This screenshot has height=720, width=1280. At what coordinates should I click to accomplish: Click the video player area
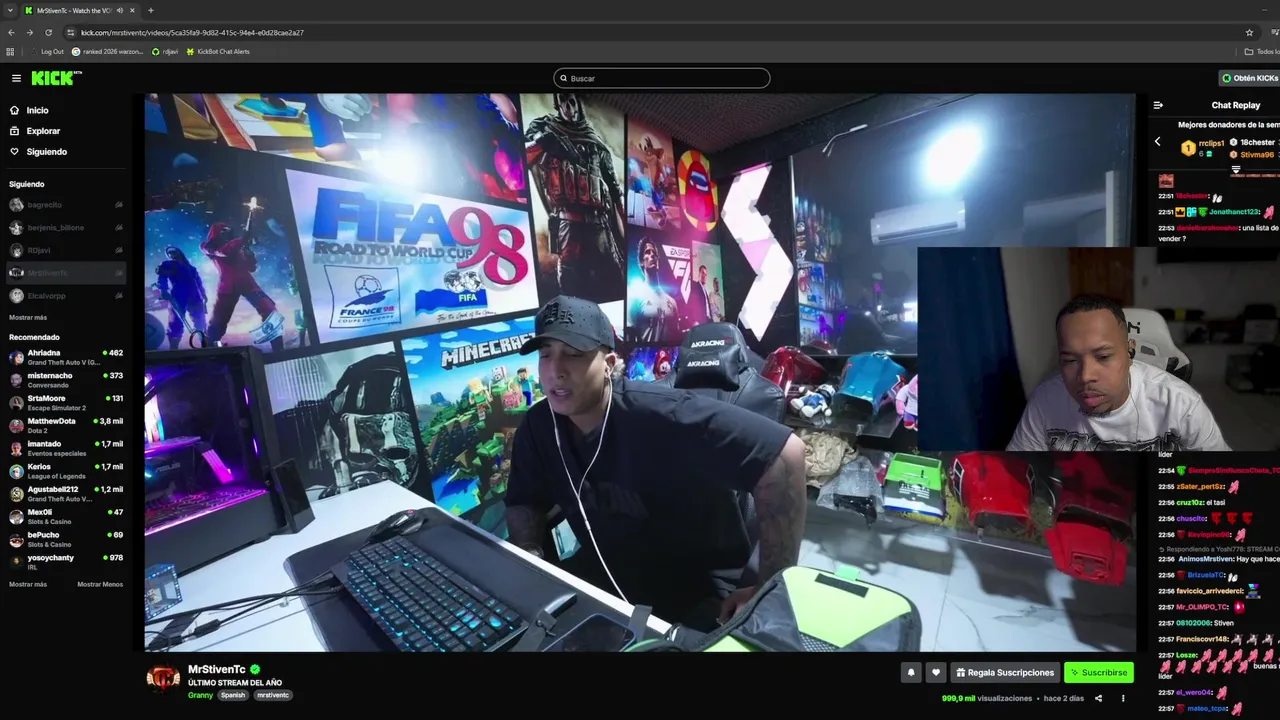[x=640, y=372]
